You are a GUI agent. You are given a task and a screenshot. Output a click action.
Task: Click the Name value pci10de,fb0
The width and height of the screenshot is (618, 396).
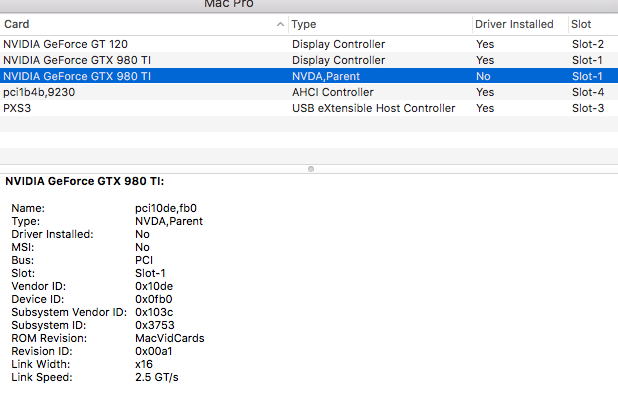tap(166, 208)
